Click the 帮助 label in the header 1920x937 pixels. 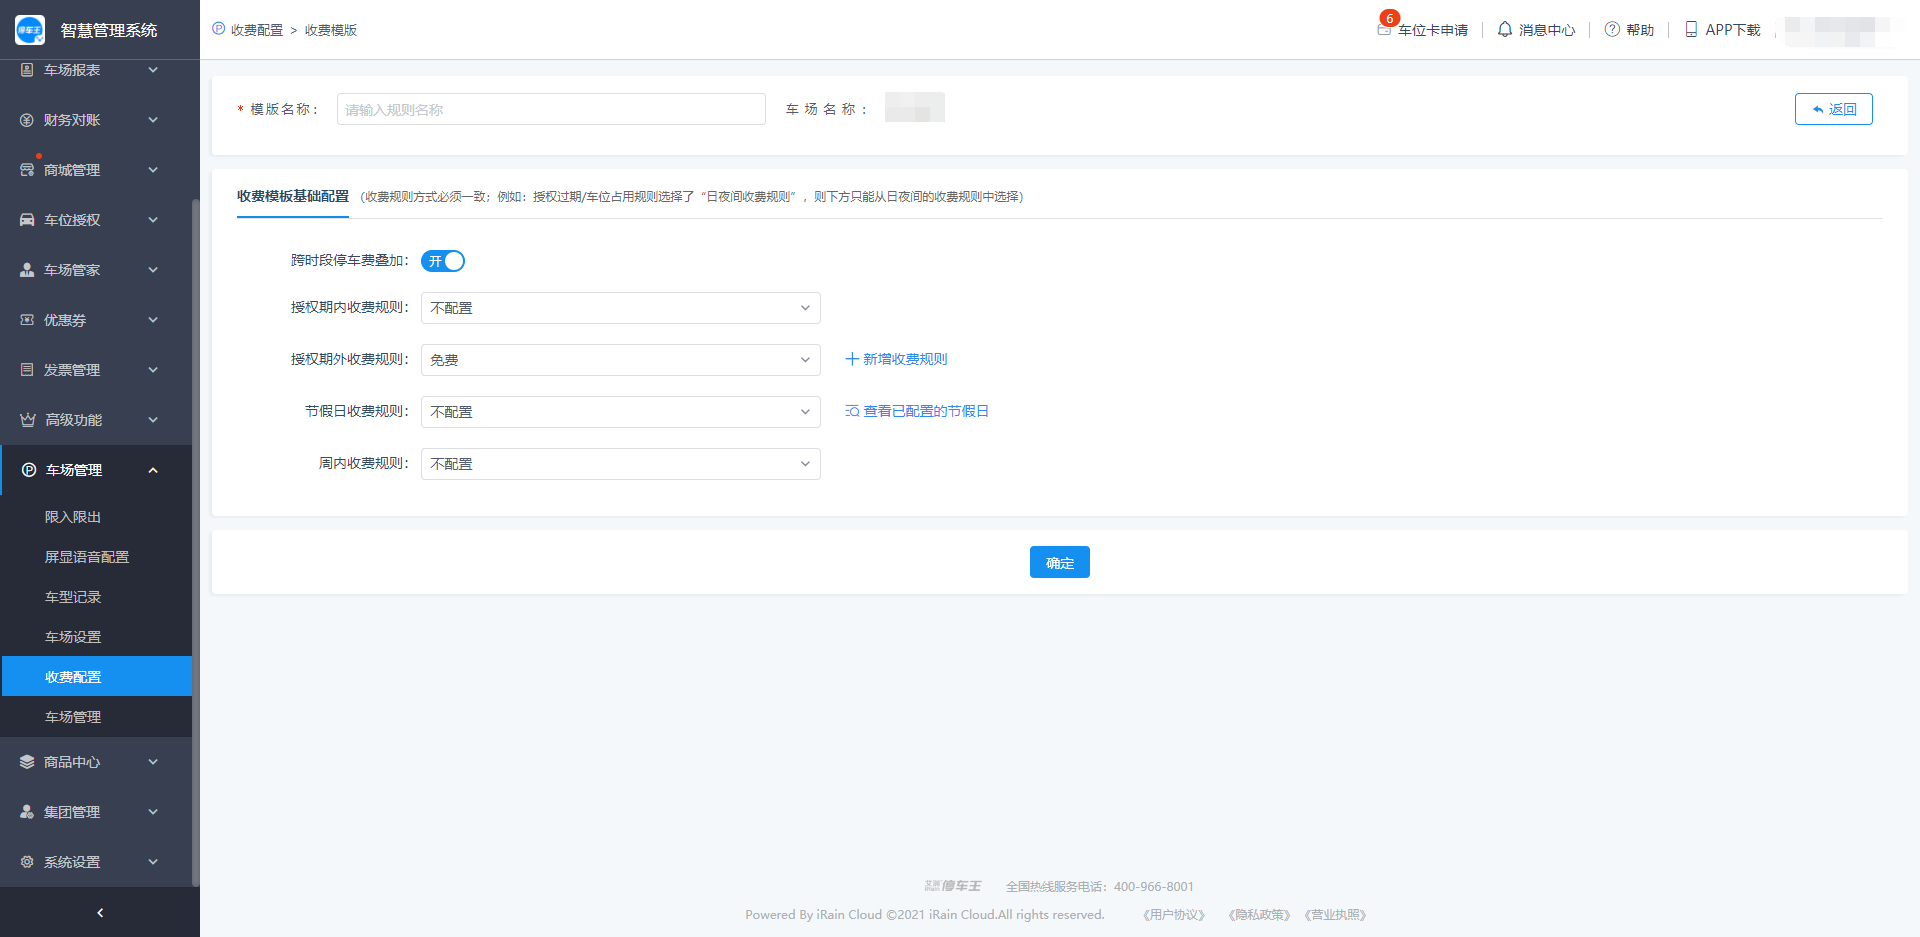[1640, 30]
